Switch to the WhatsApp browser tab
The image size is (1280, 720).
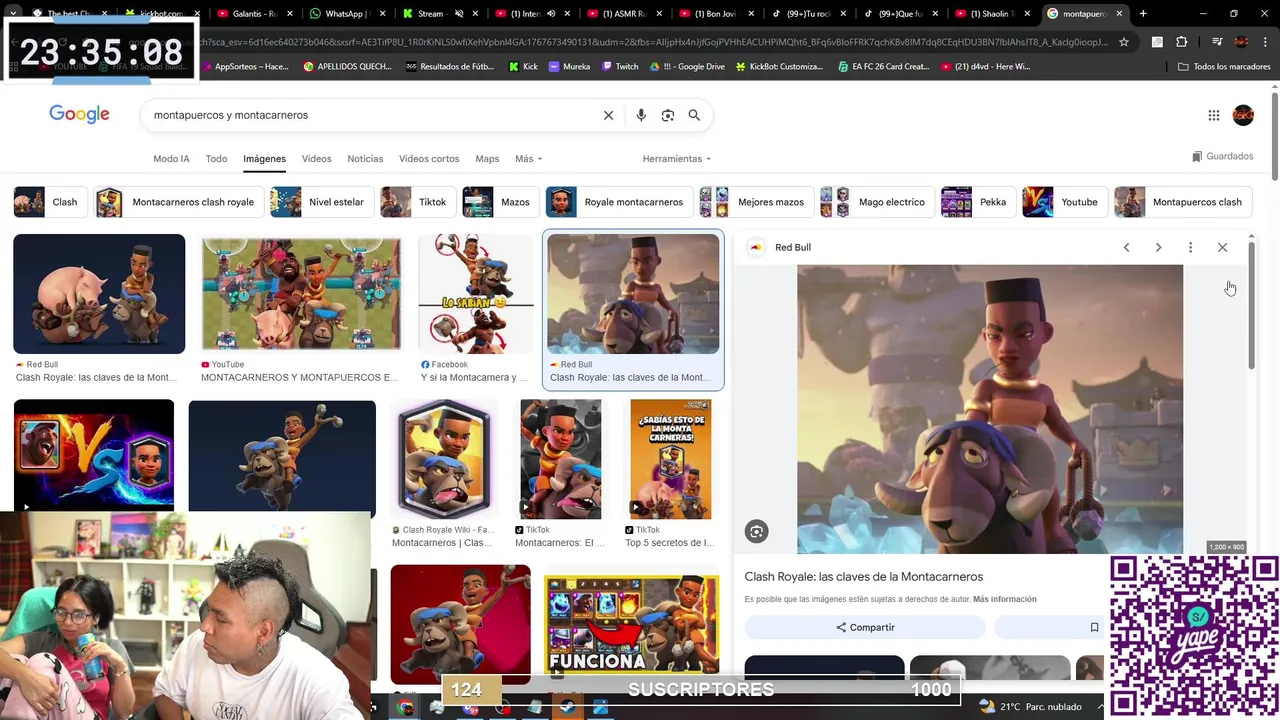[345, 14]
